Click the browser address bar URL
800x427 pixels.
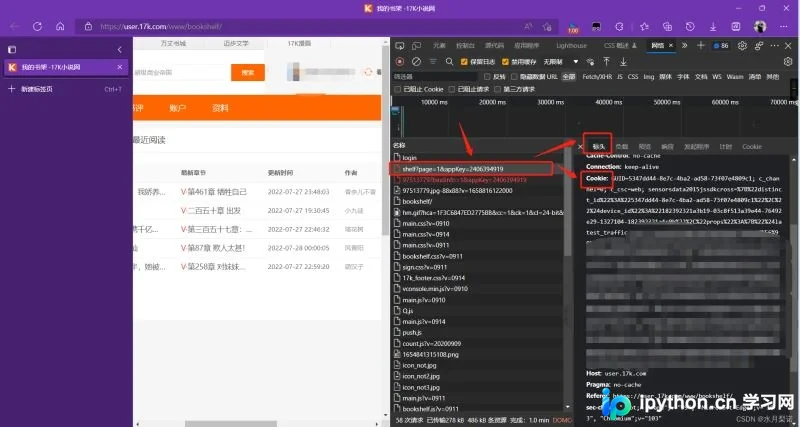point(161,27)
